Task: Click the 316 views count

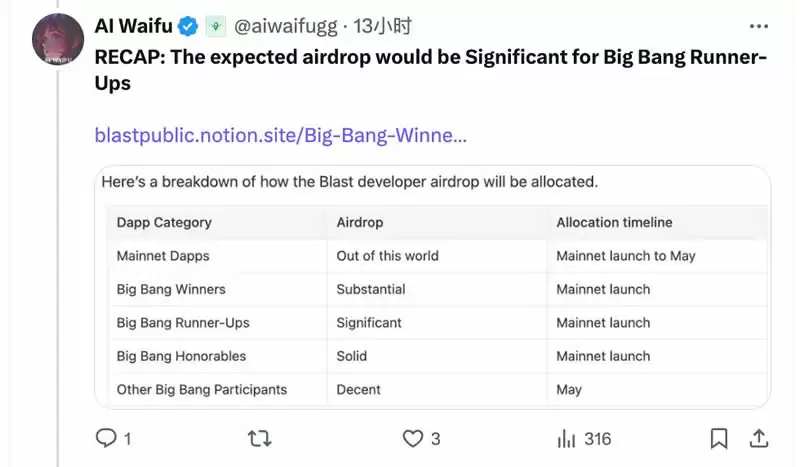Action: point(597,439)
